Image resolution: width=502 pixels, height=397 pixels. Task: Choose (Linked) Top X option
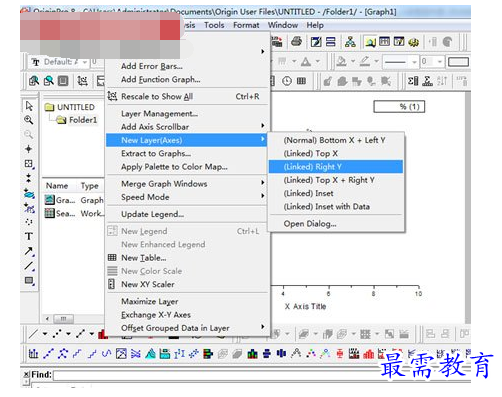336,153
